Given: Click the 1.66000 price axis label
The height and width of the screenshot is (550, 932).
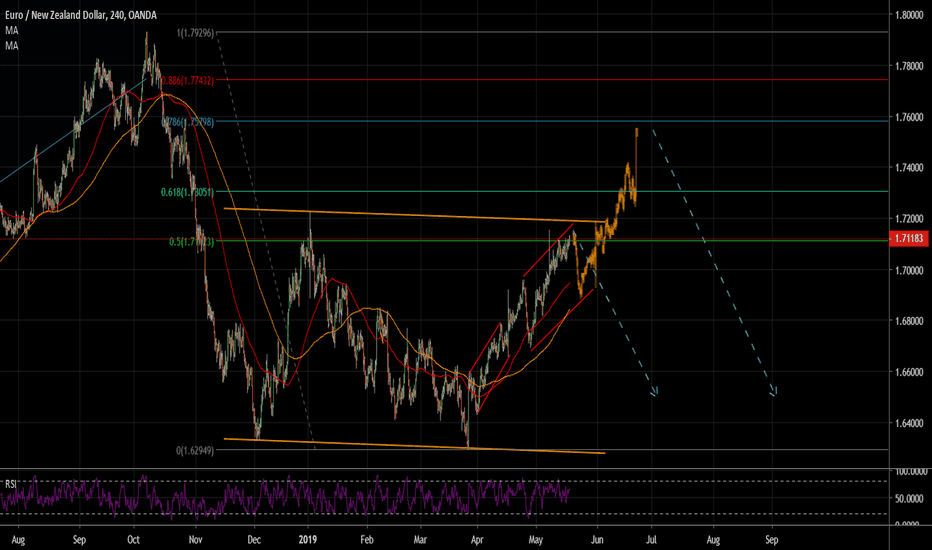Looking at the screenshot, I should click(x=909, y=372).
